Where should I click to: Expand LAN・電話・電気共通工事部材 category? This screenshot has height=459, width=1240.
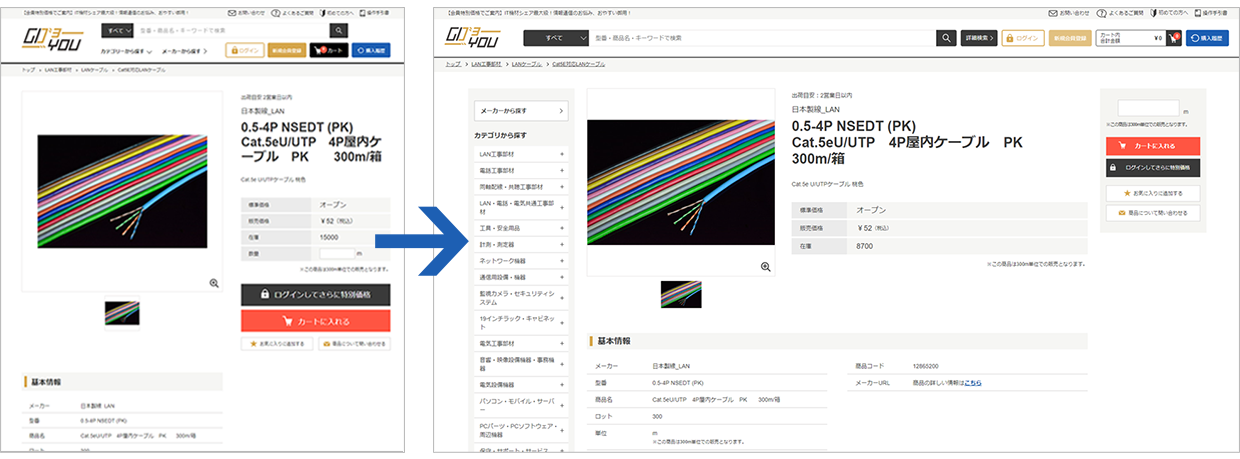[521, 207]
